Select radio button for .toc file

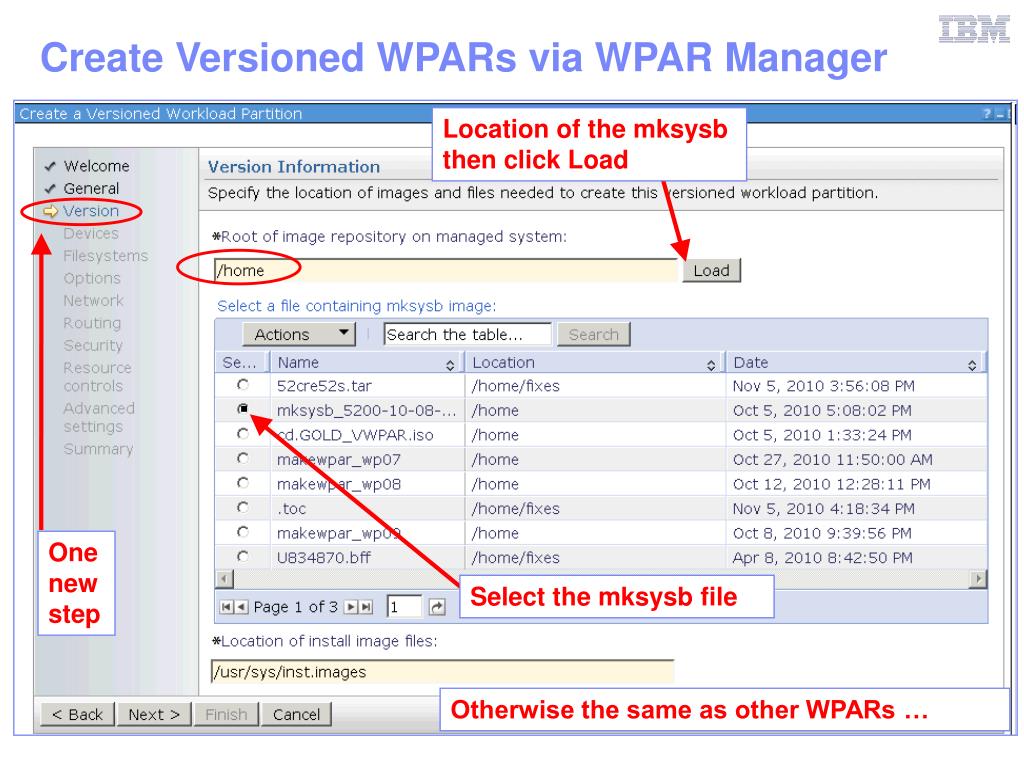point(243,507)
